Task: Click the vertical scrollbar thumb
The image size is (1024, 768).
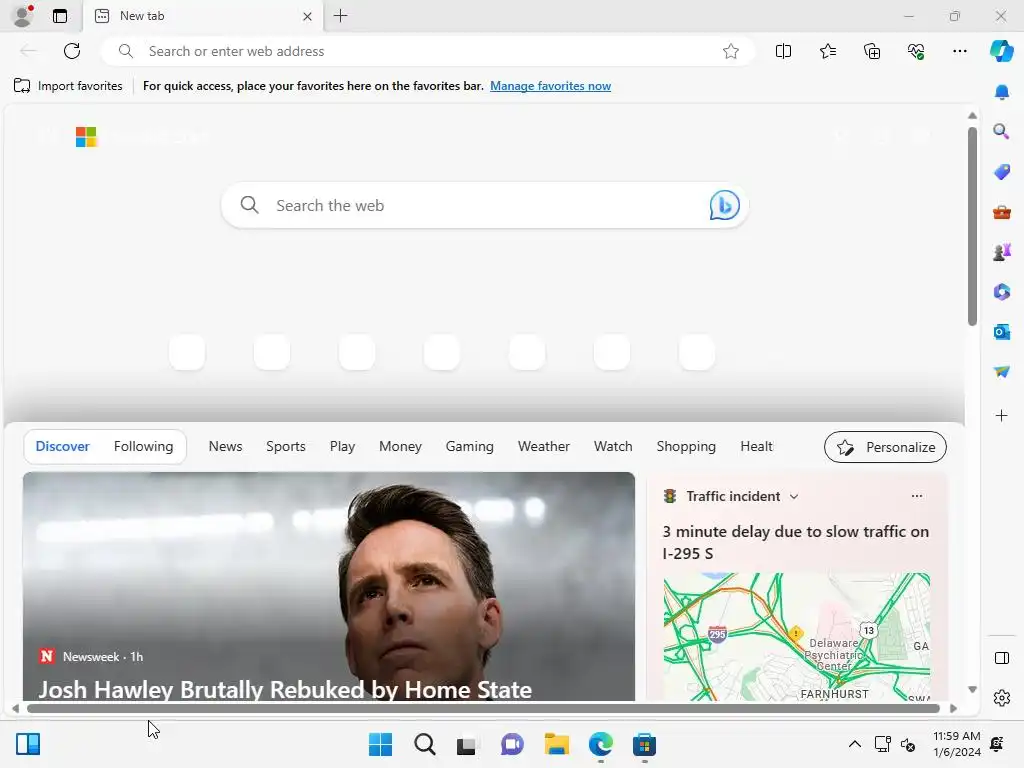Action: coord(972,226)
